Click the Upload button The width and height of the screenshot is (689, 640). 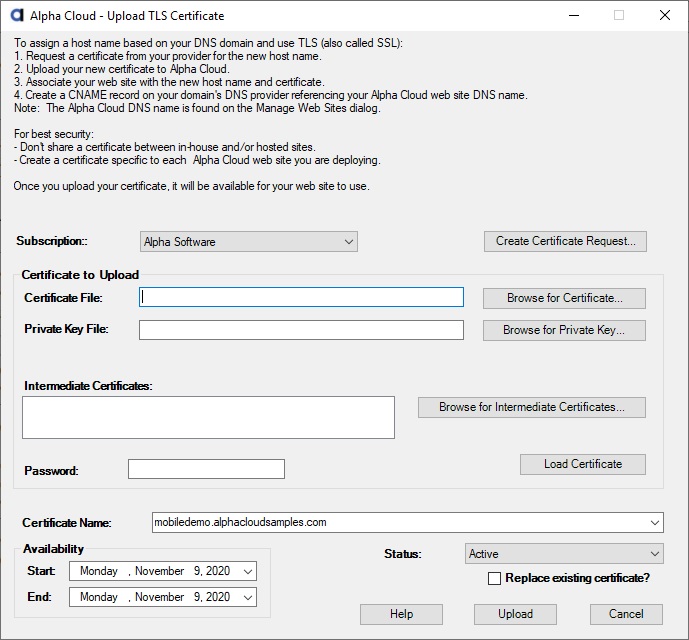click(515, 614)
